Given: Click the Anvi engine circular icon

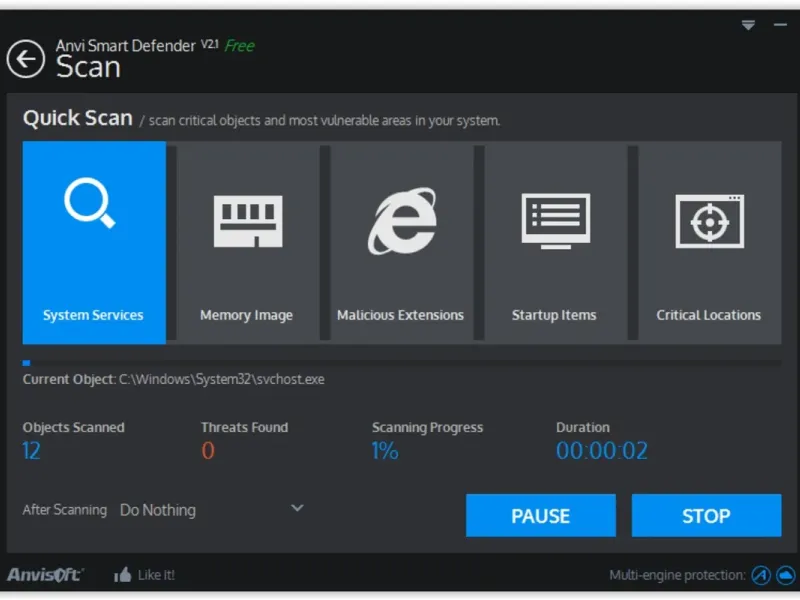Looking at the screenshot, I should click(761, 575).
